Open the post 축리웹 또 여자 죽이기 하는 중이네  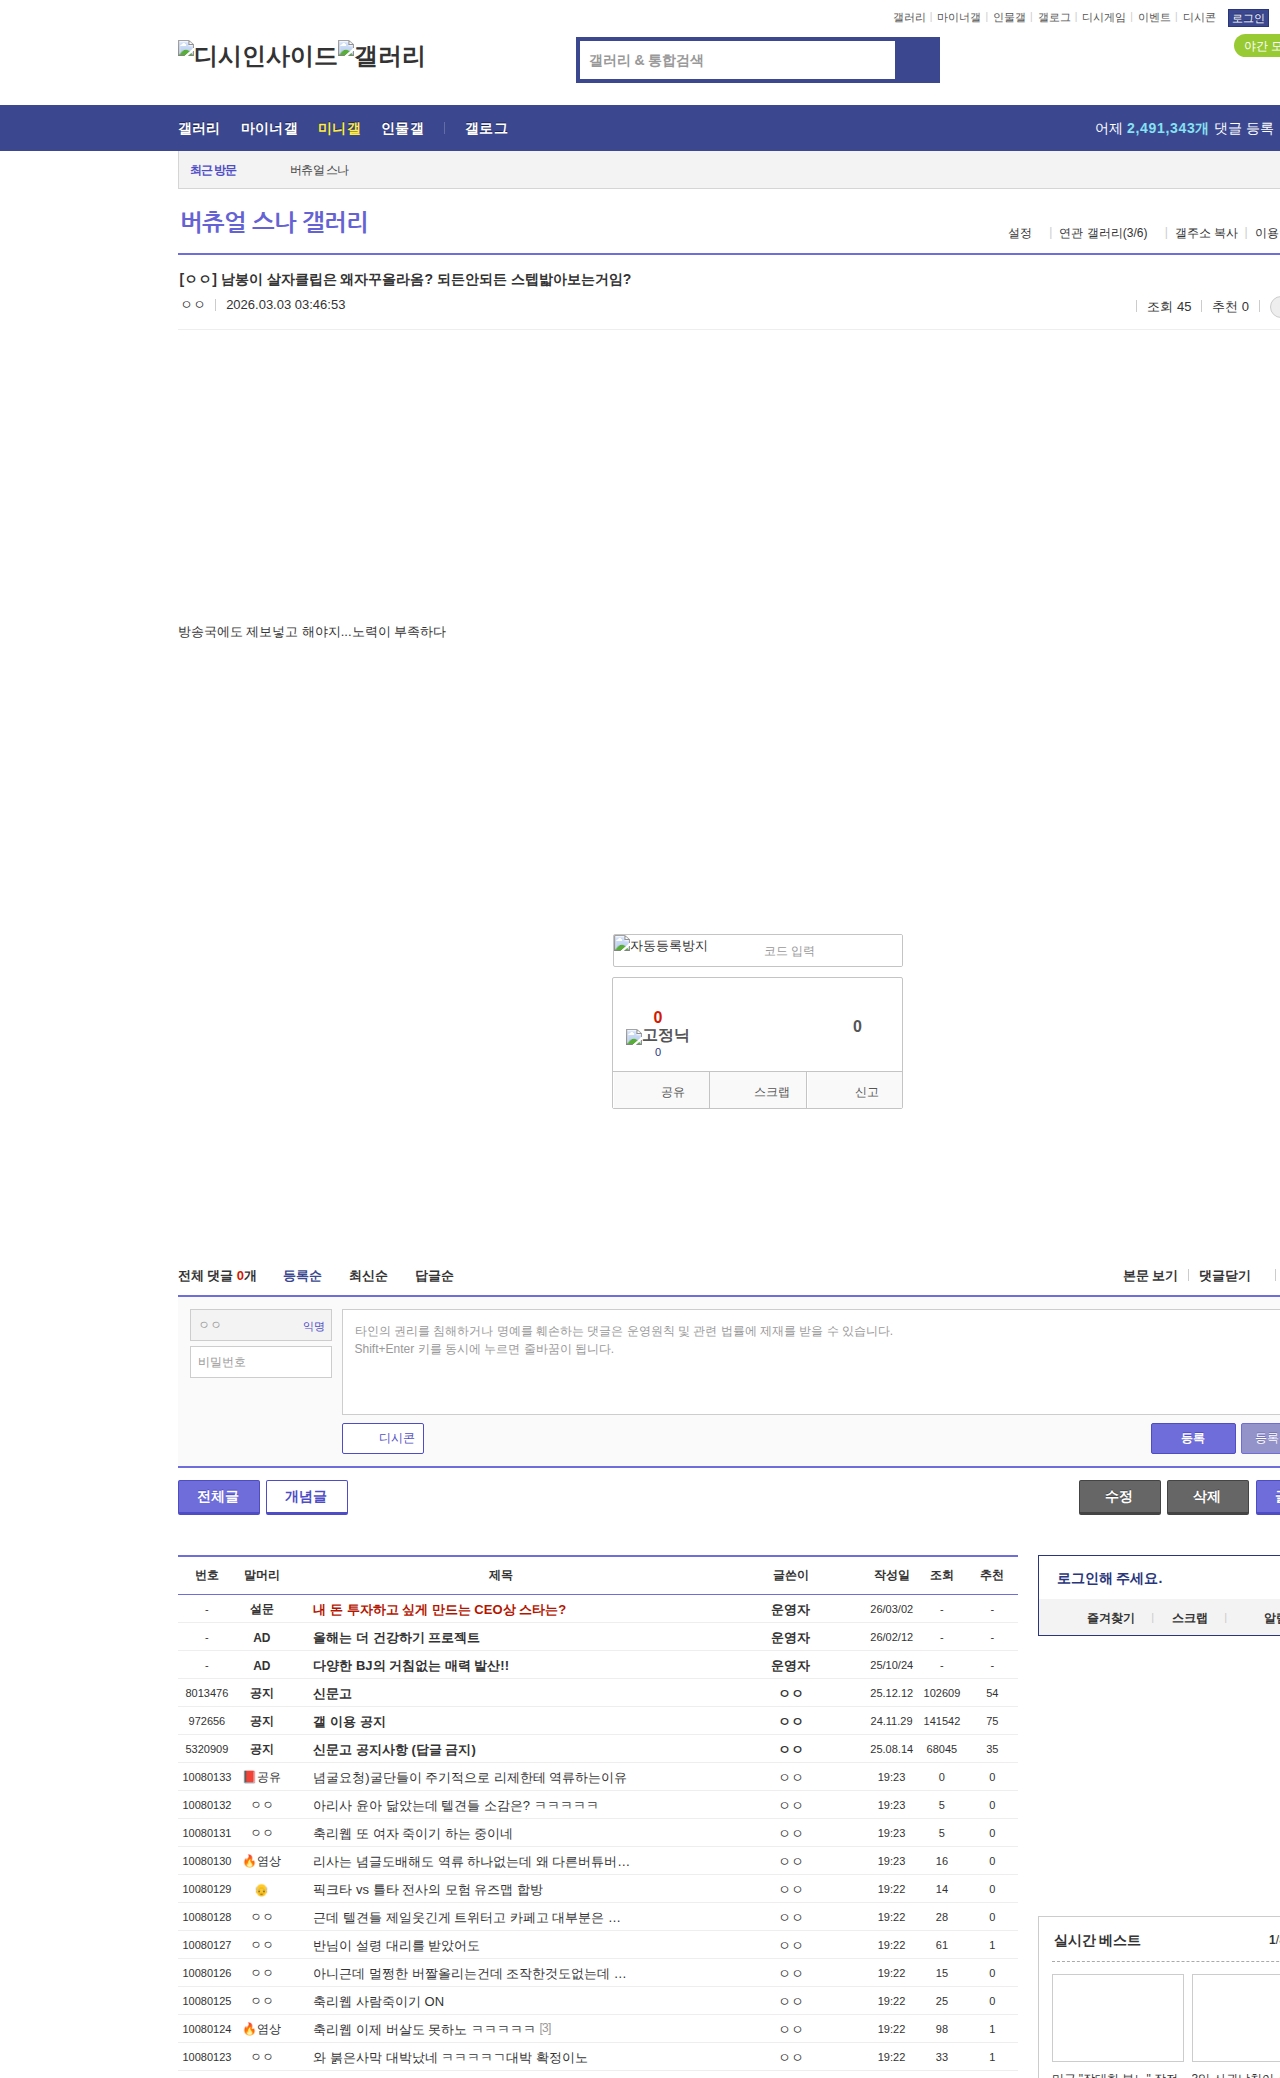click(x=412, y=1833)
